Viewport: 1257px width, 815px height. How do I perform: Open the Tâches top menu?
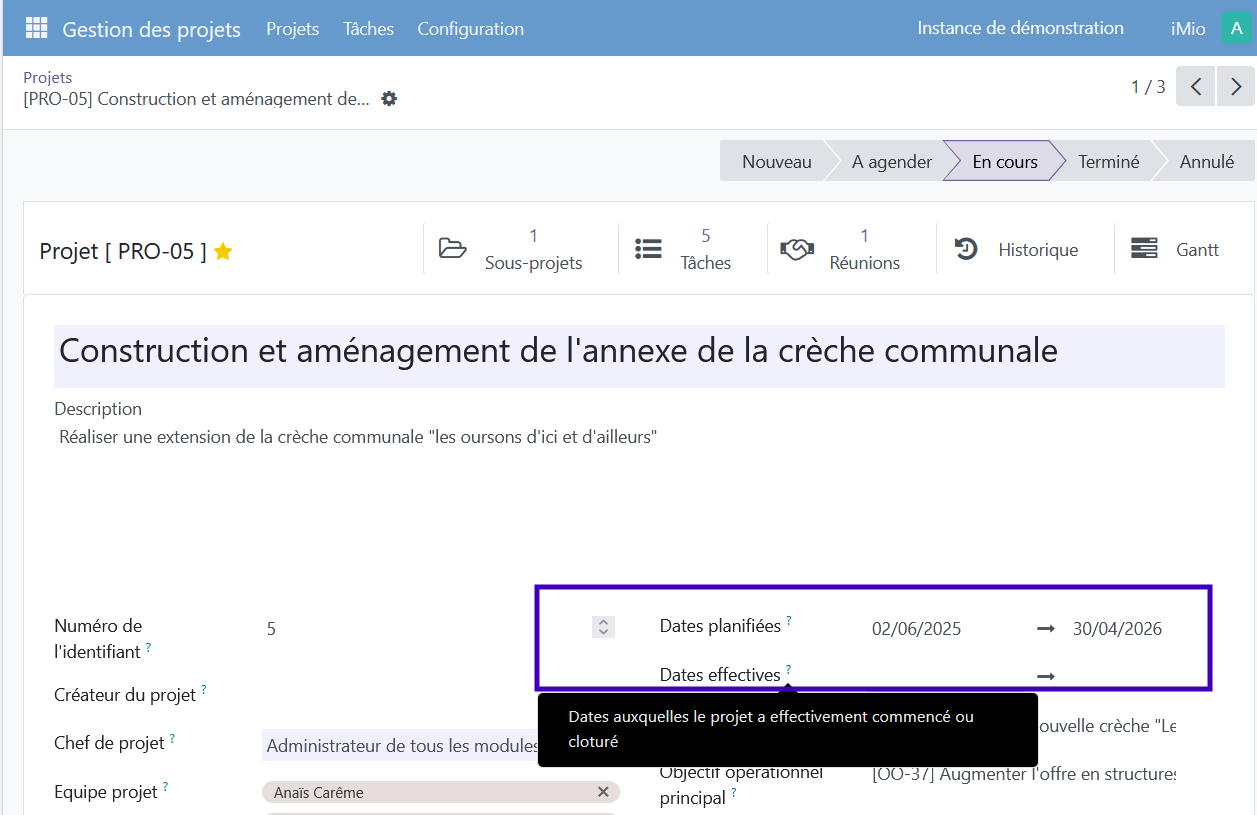click(368, 29)
